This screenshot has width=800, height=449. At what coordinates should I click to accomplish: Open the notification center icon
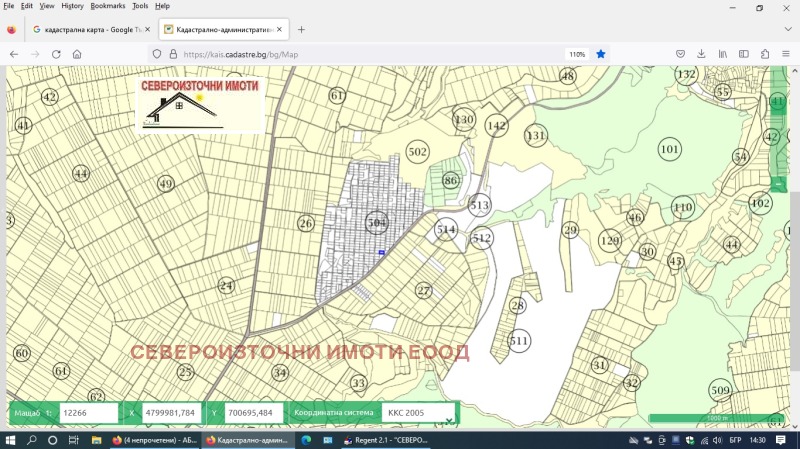point(781,440)
